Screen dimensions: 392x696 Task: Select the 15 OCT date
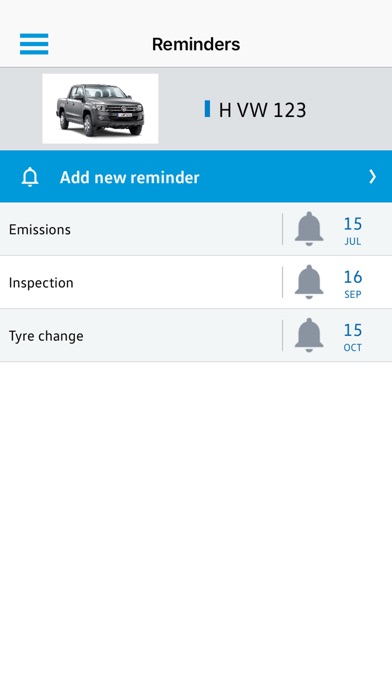[353, 337]
